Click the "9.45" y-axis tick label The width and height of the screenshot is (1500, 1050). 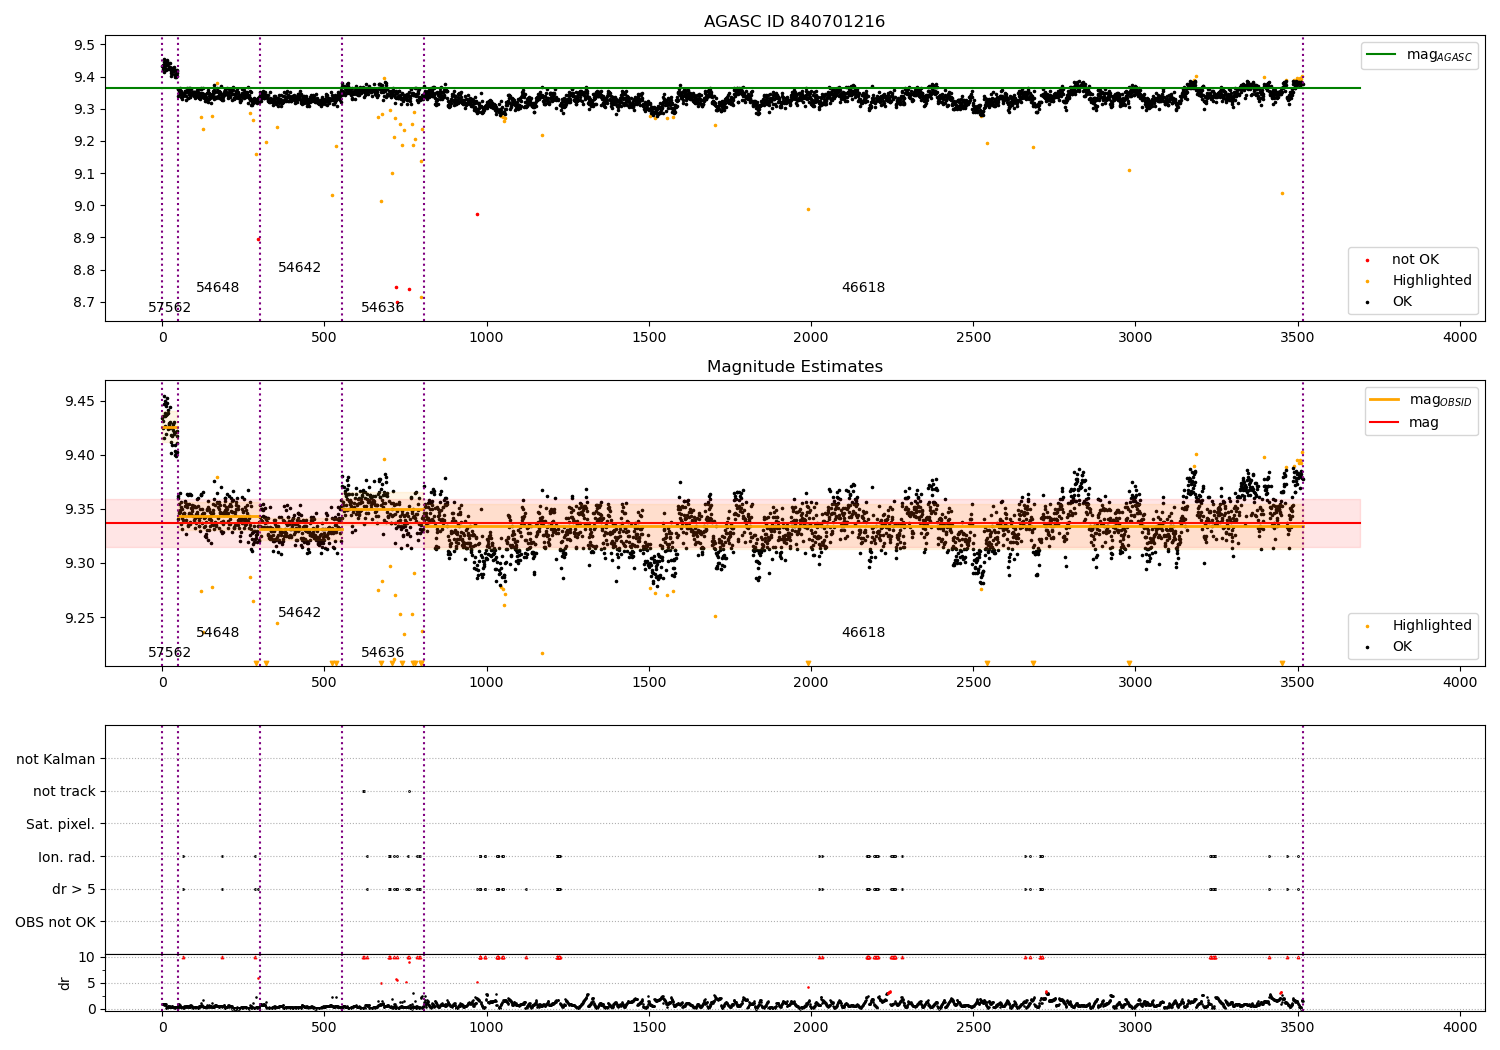click(x=81, y=402)
